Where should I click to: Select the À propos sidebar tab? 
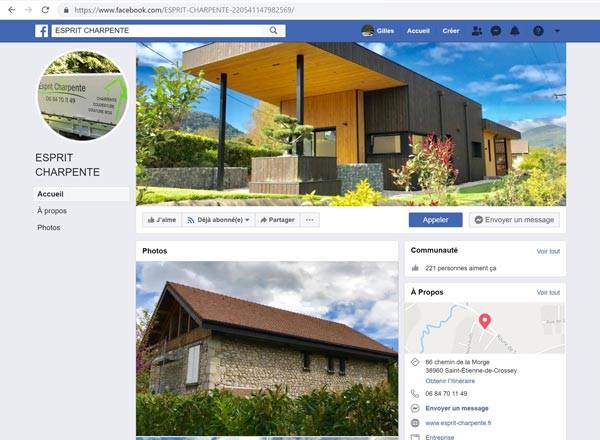52,211
